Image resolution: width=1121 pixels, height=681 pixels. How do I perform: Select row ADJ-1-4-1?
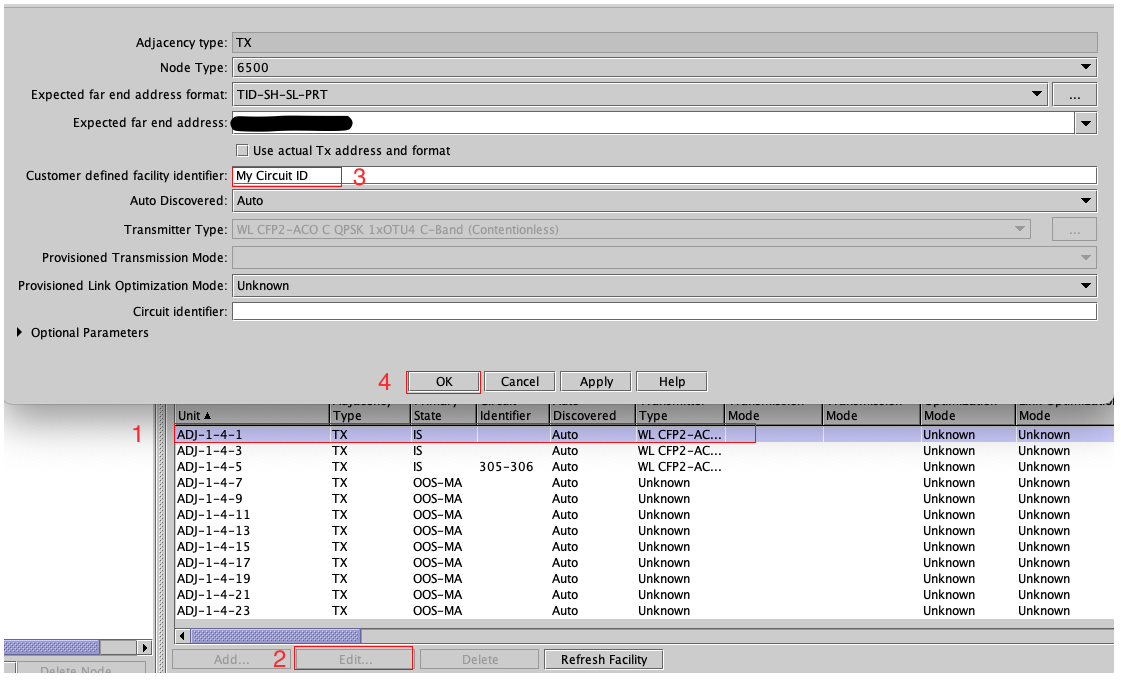click(x=643, y=434)
